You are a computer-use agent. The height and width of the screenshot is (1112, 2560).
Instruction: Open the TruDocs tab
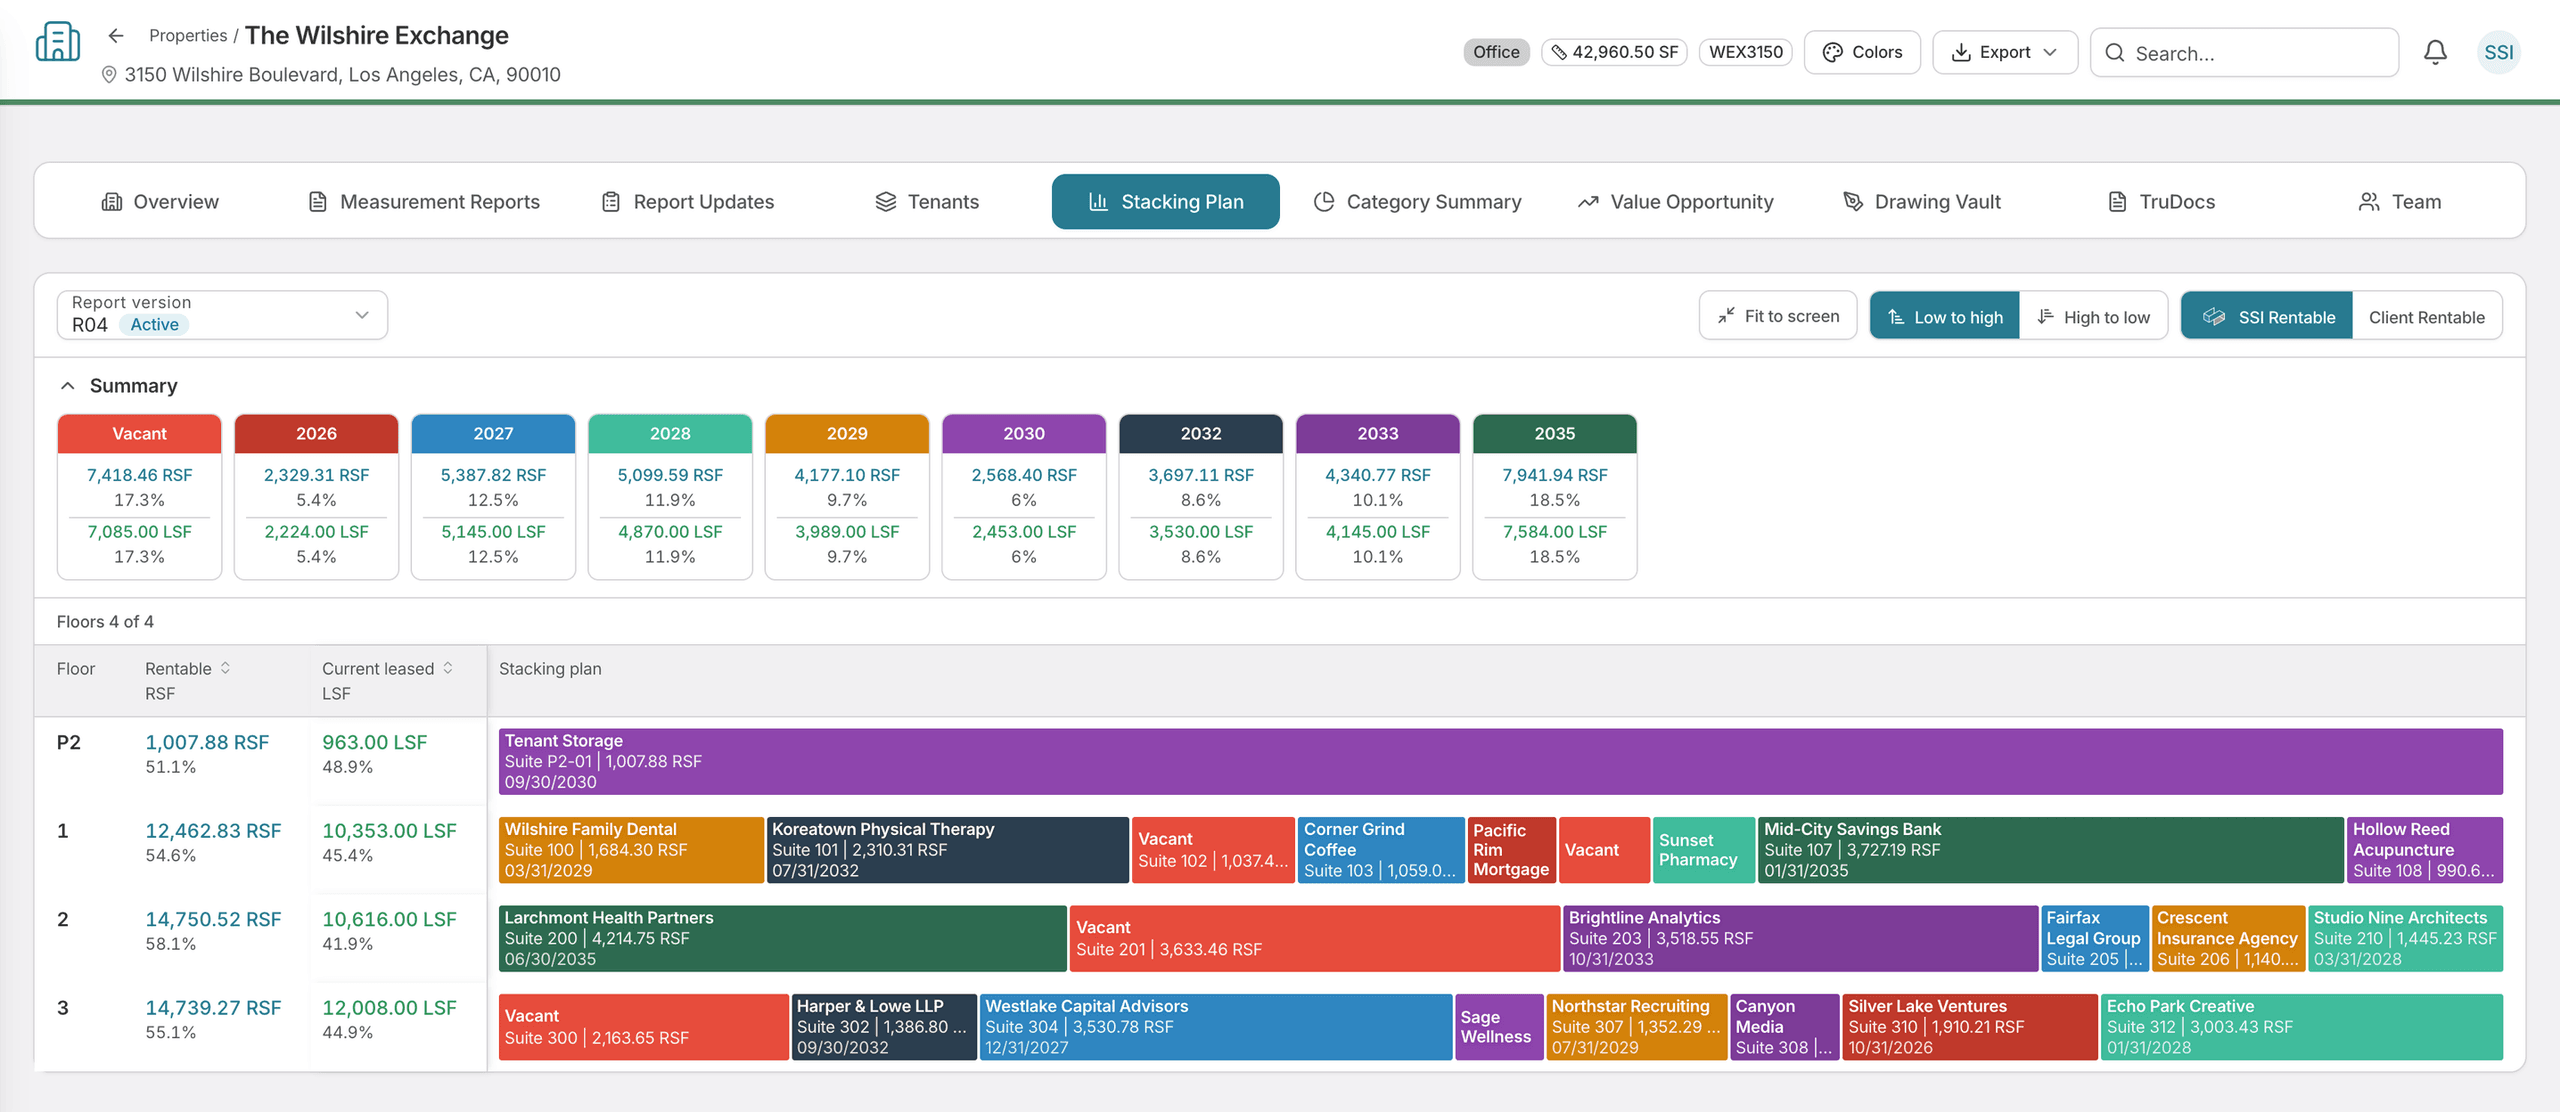point(2162,202)
